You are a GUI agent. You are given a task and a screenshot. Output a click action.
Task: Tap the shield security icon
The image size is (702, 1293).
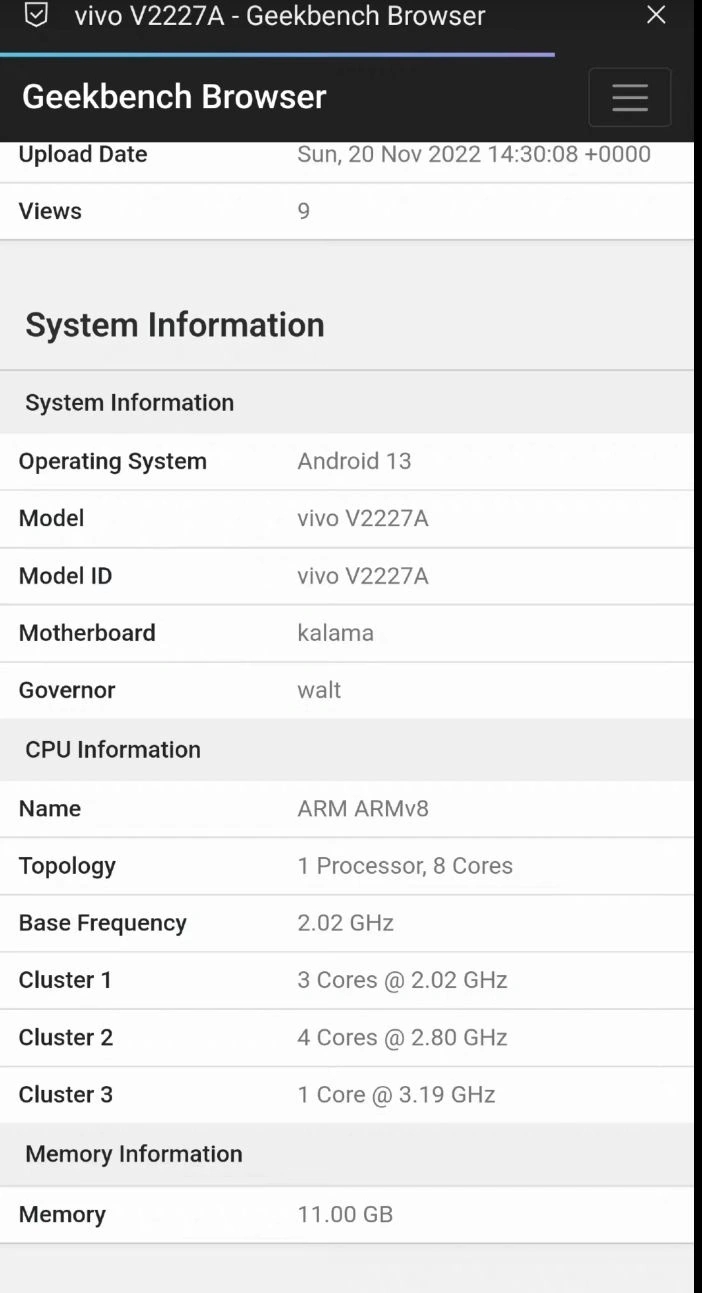[36, 16]
